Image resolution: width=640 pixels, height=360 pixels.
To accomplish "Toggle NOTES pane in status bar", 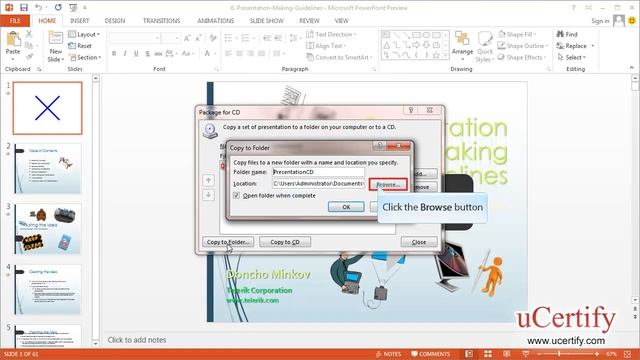I will coord(388,354).
